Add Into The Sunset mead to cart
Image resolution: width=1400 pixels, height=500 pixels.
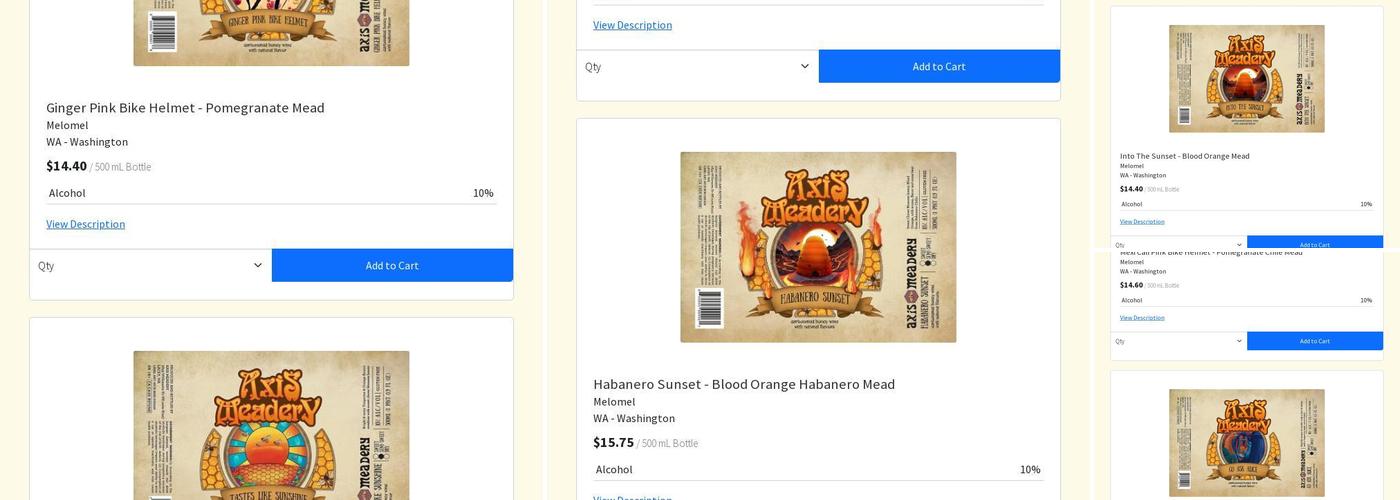point(1314,243)
